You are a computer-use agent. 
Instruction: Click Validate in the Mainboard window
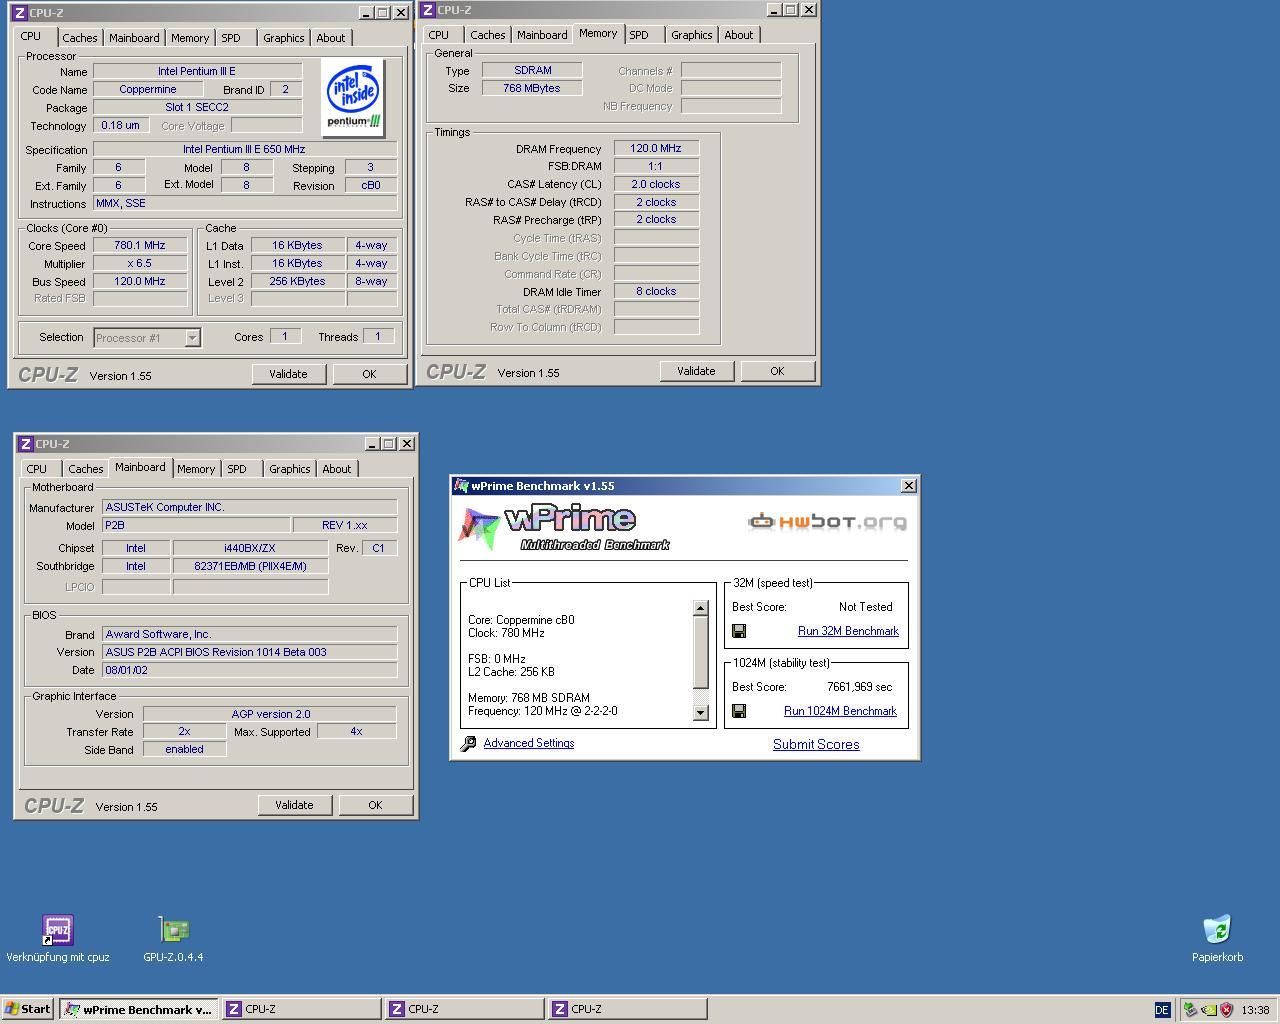(294, 805)
